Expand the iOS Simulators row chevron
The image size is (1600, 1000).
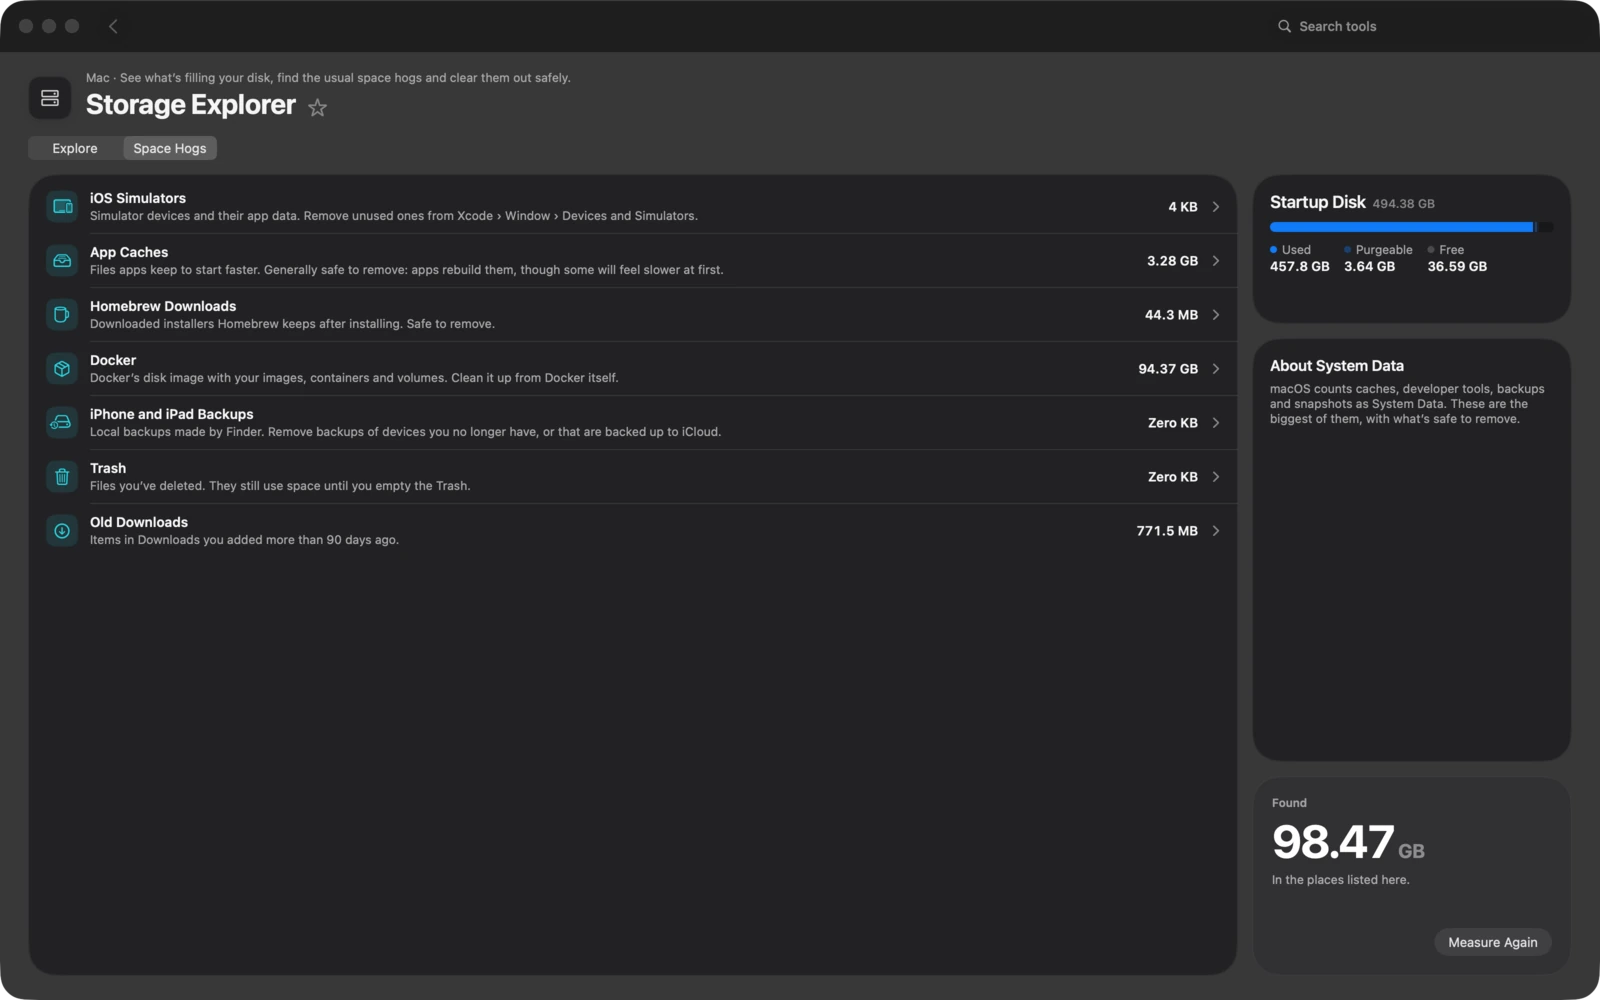[x=1216, y=207]
